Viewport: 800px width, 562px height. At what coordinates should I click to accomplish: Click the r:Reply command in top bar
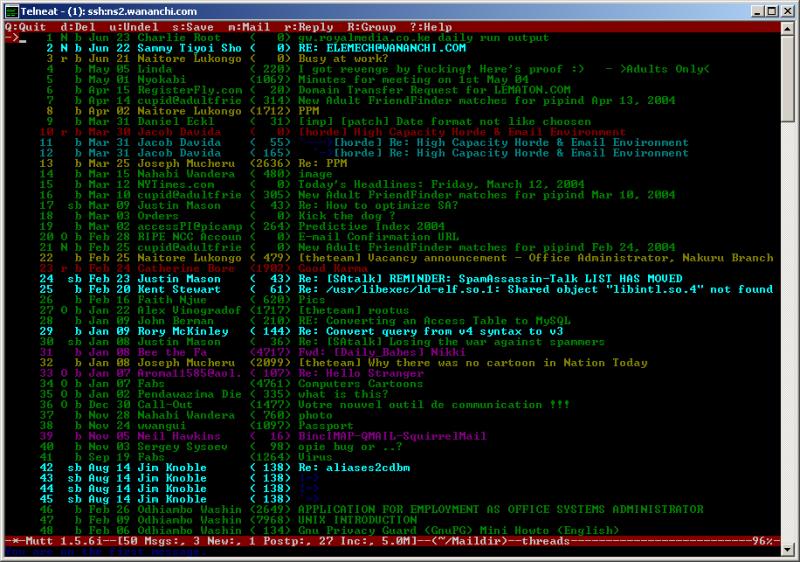click(309, 27)
